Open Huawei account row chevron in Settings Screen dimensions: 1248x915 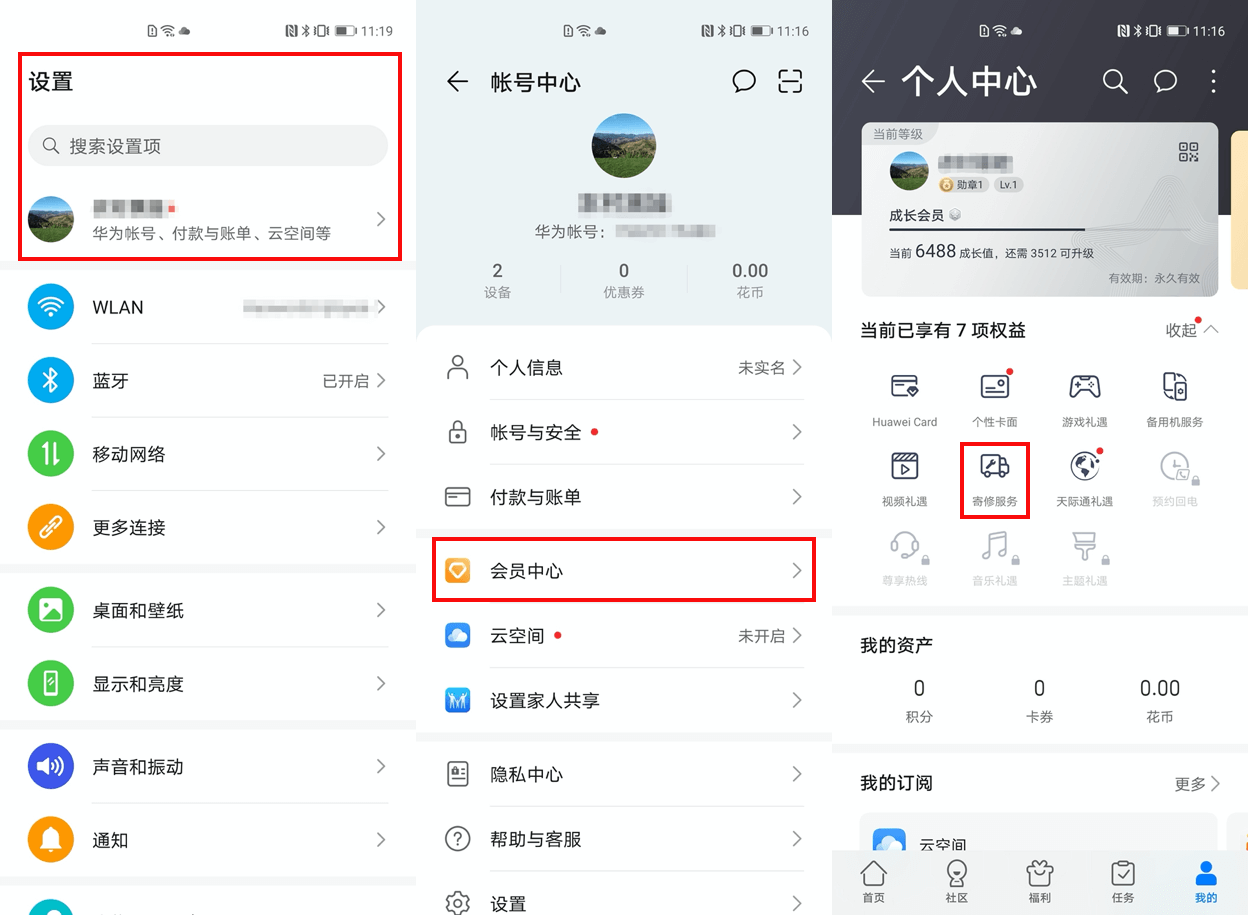381,219
